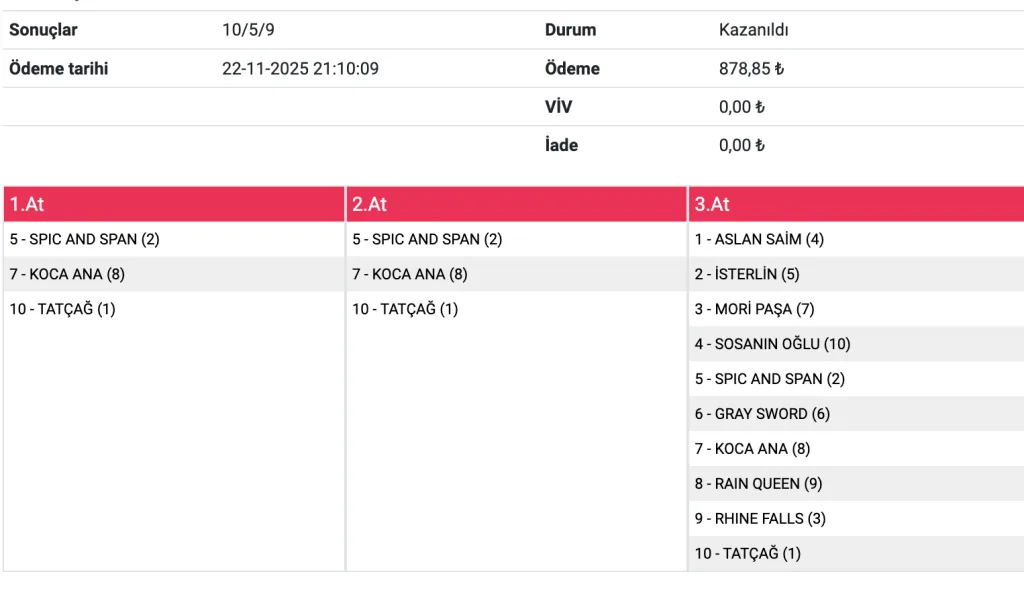Select TATÇAĞ in the 2.At column
Screen dimensions: 1024x607
pyautogui.click(x=405, y=309)
